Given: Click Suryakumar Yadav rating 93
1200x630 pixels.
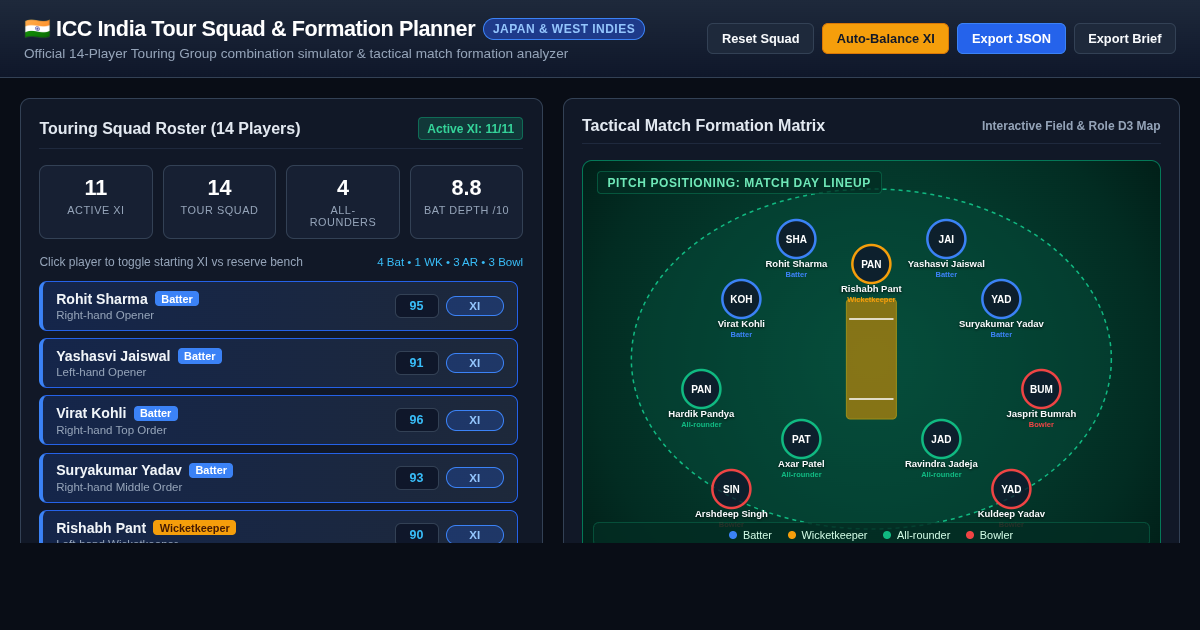Looking at the screenshot, I should pyautogui.click(x=416, y=478).
